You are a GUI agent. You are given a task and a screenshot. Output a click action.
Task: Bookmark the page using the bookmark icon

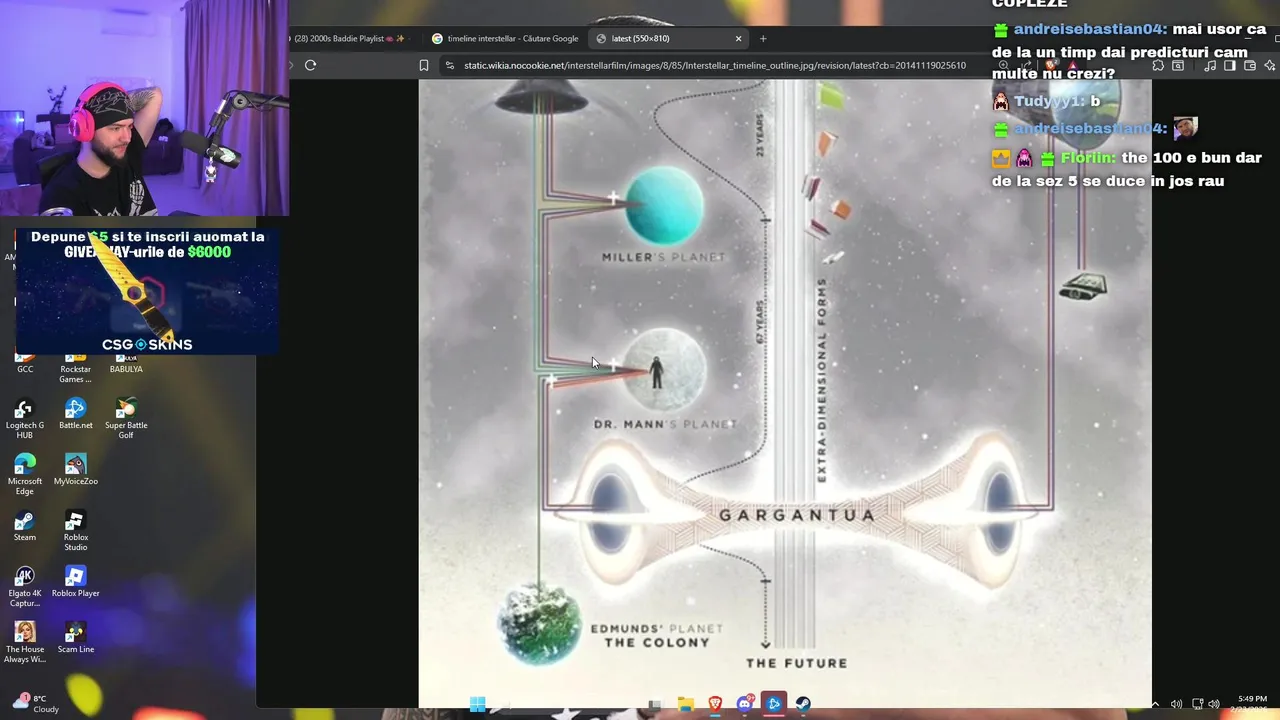click(x=424, y=65)
